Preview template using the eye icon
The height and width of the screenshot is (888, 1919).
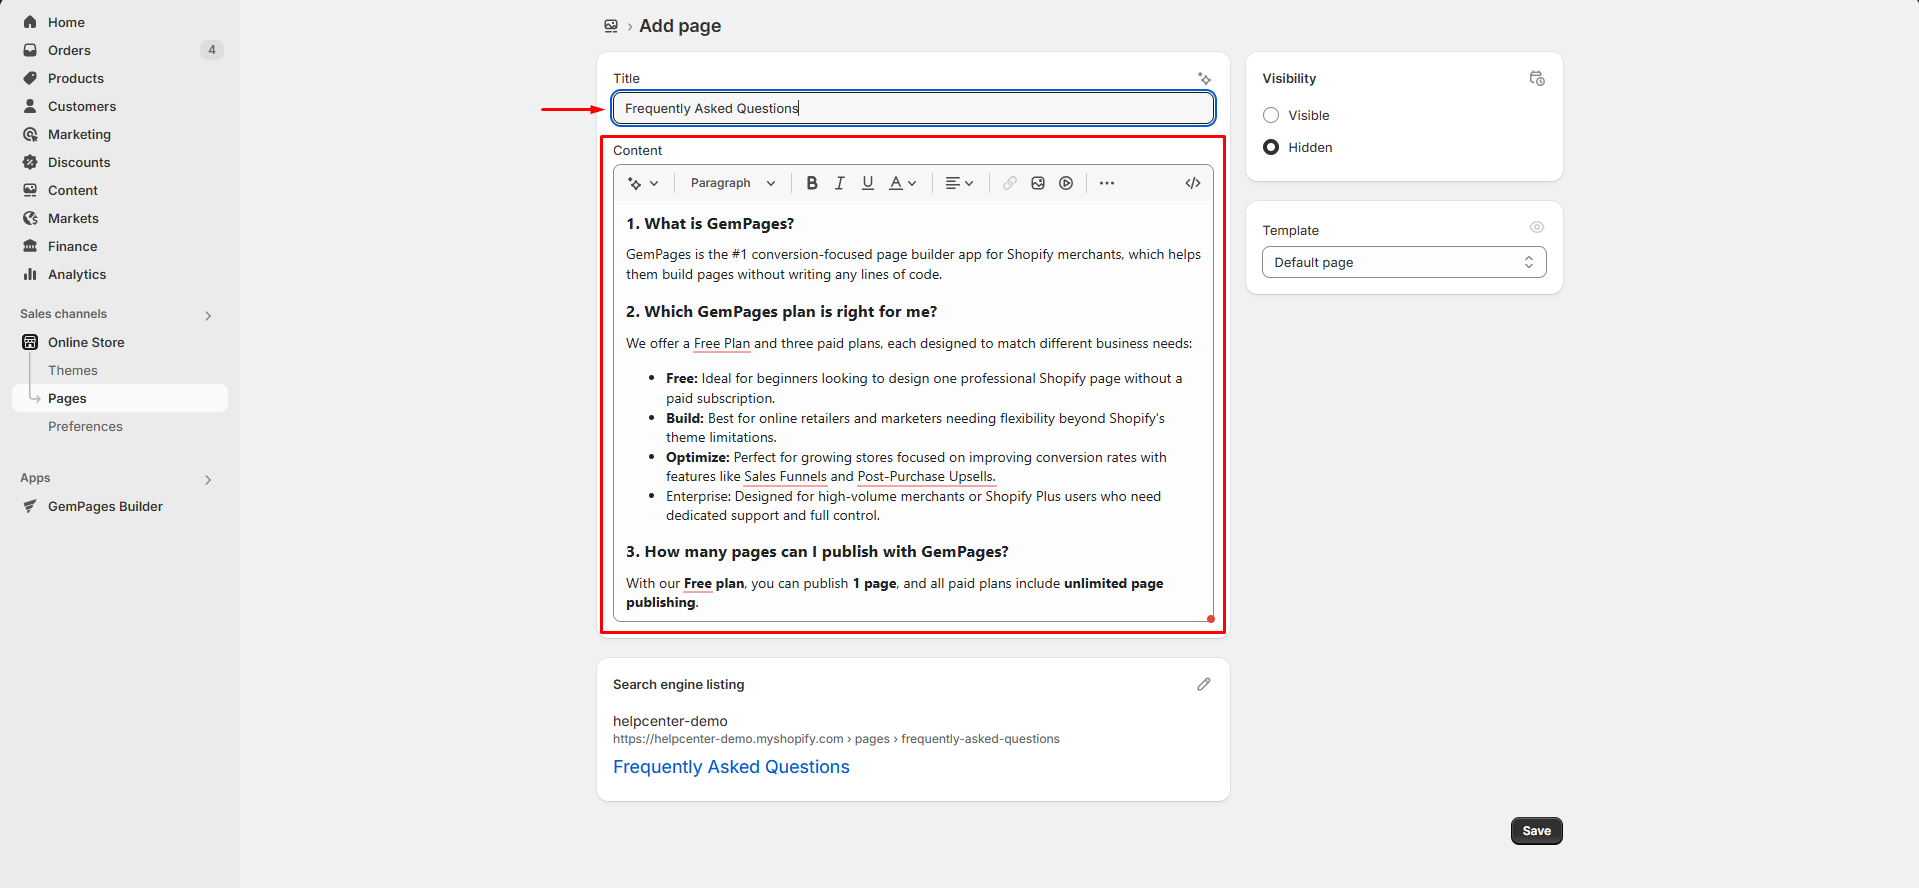pyautogui.click(x=1537, y=228)
